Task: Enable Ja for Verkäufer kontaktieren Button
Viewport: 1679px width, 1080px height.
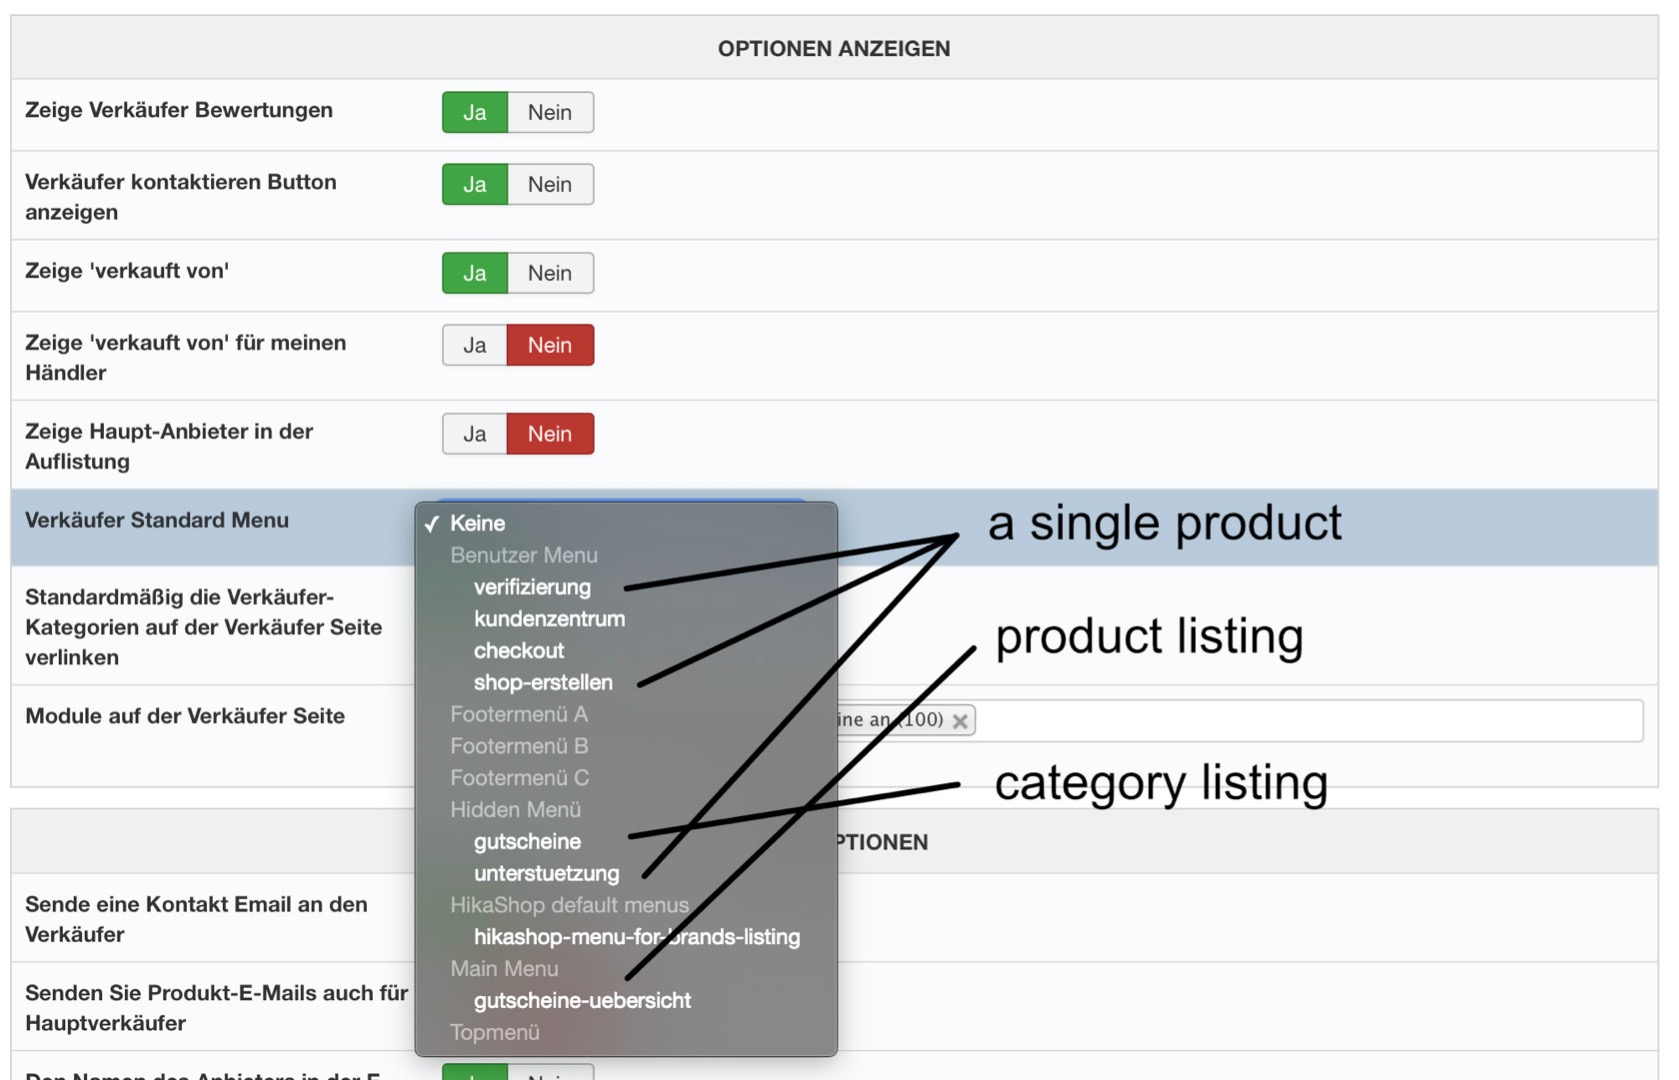Action: [x=475, y=185]
